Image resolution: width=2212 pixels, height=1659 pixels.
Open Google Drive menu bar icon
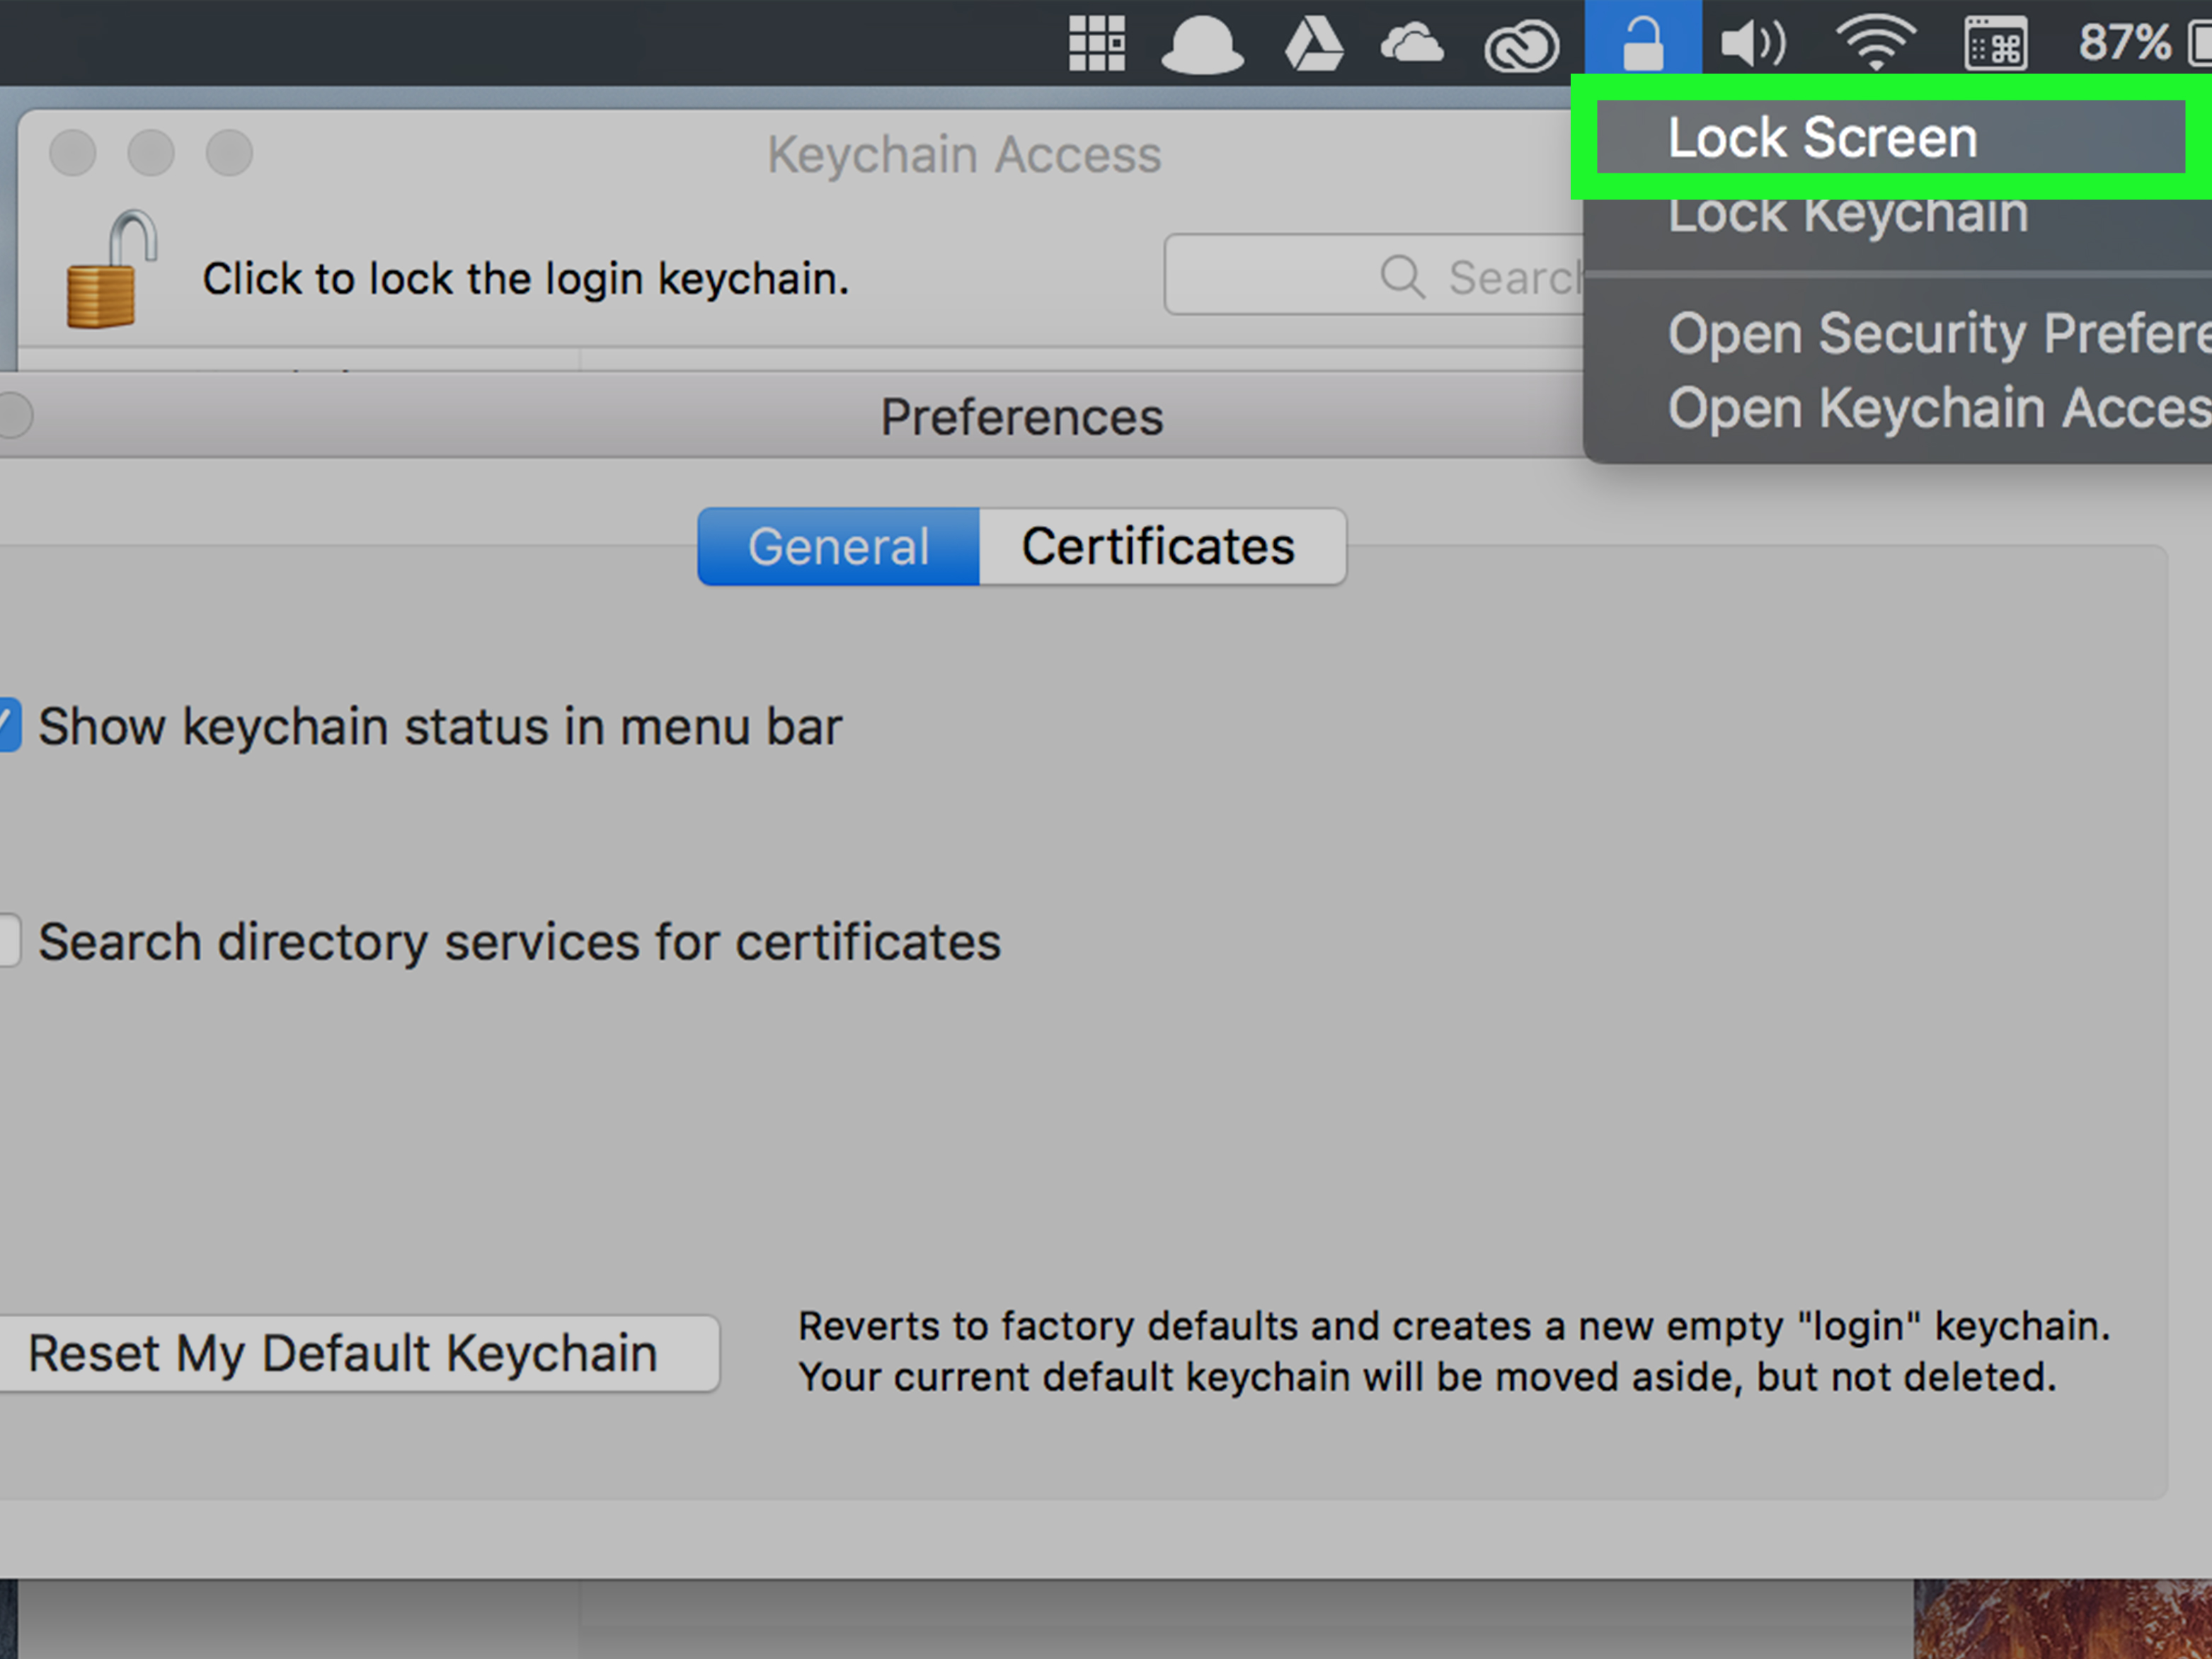1313,45
